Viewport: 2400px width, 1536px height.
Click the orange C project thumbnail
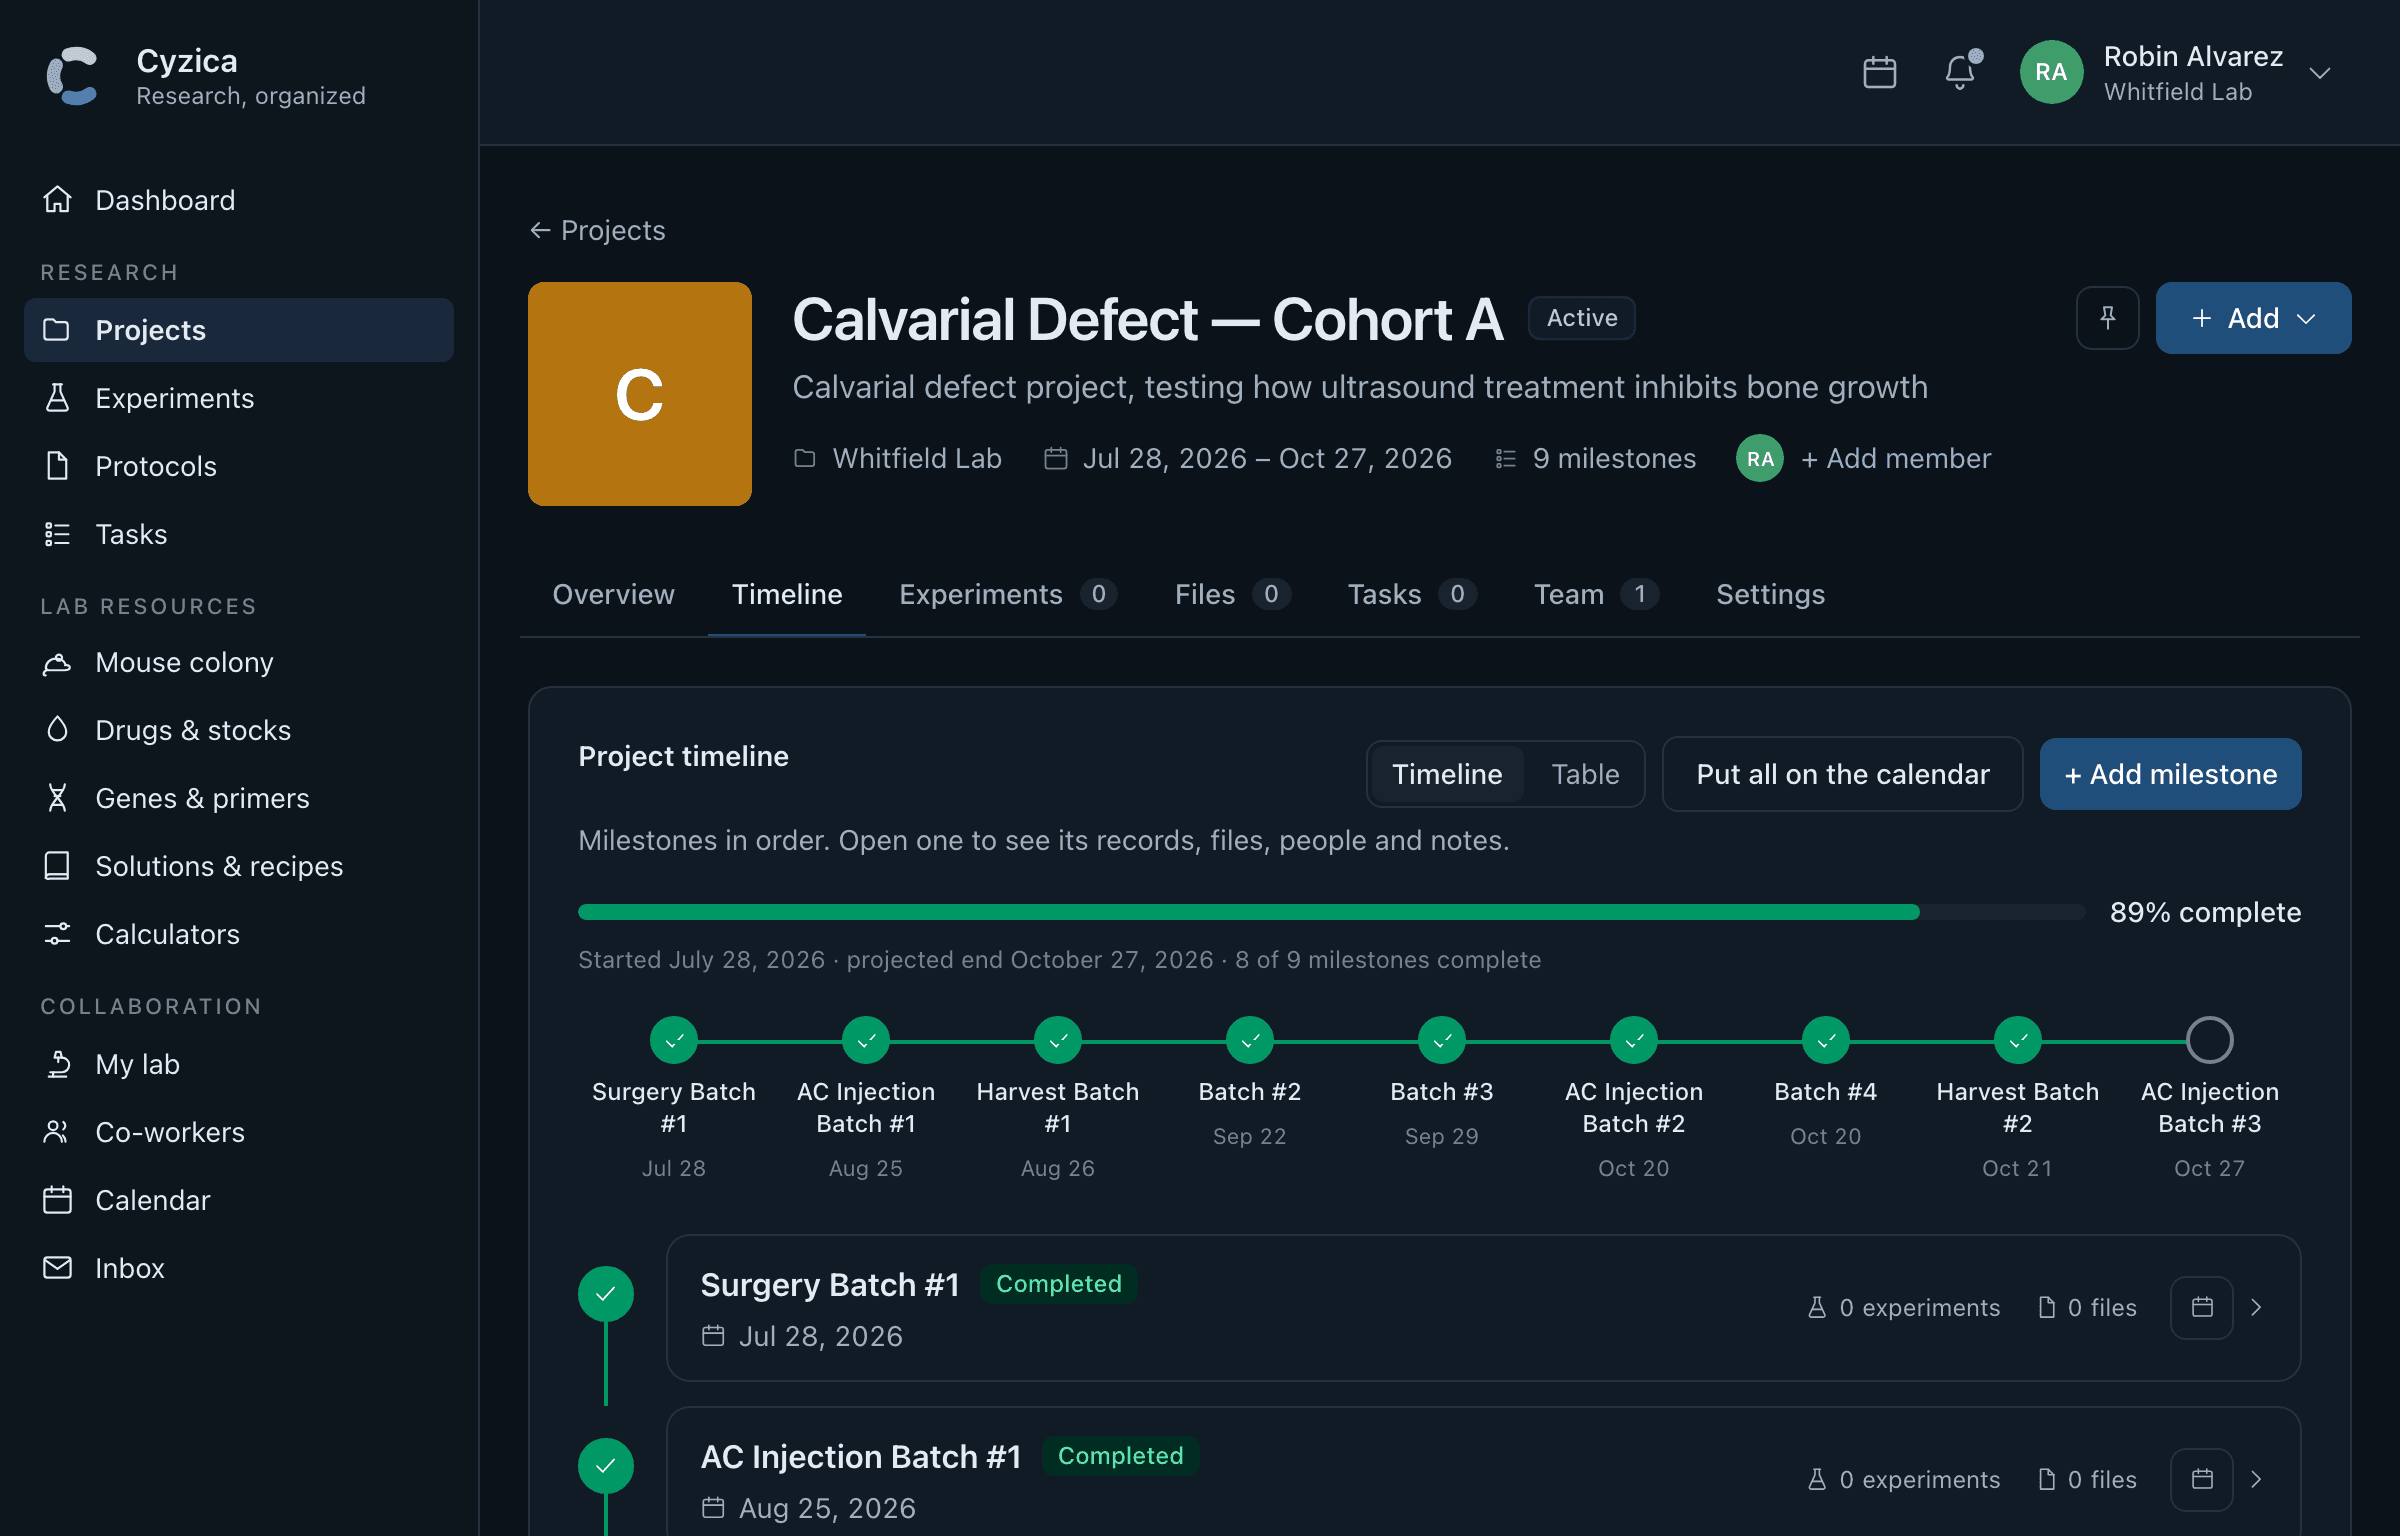639,394
